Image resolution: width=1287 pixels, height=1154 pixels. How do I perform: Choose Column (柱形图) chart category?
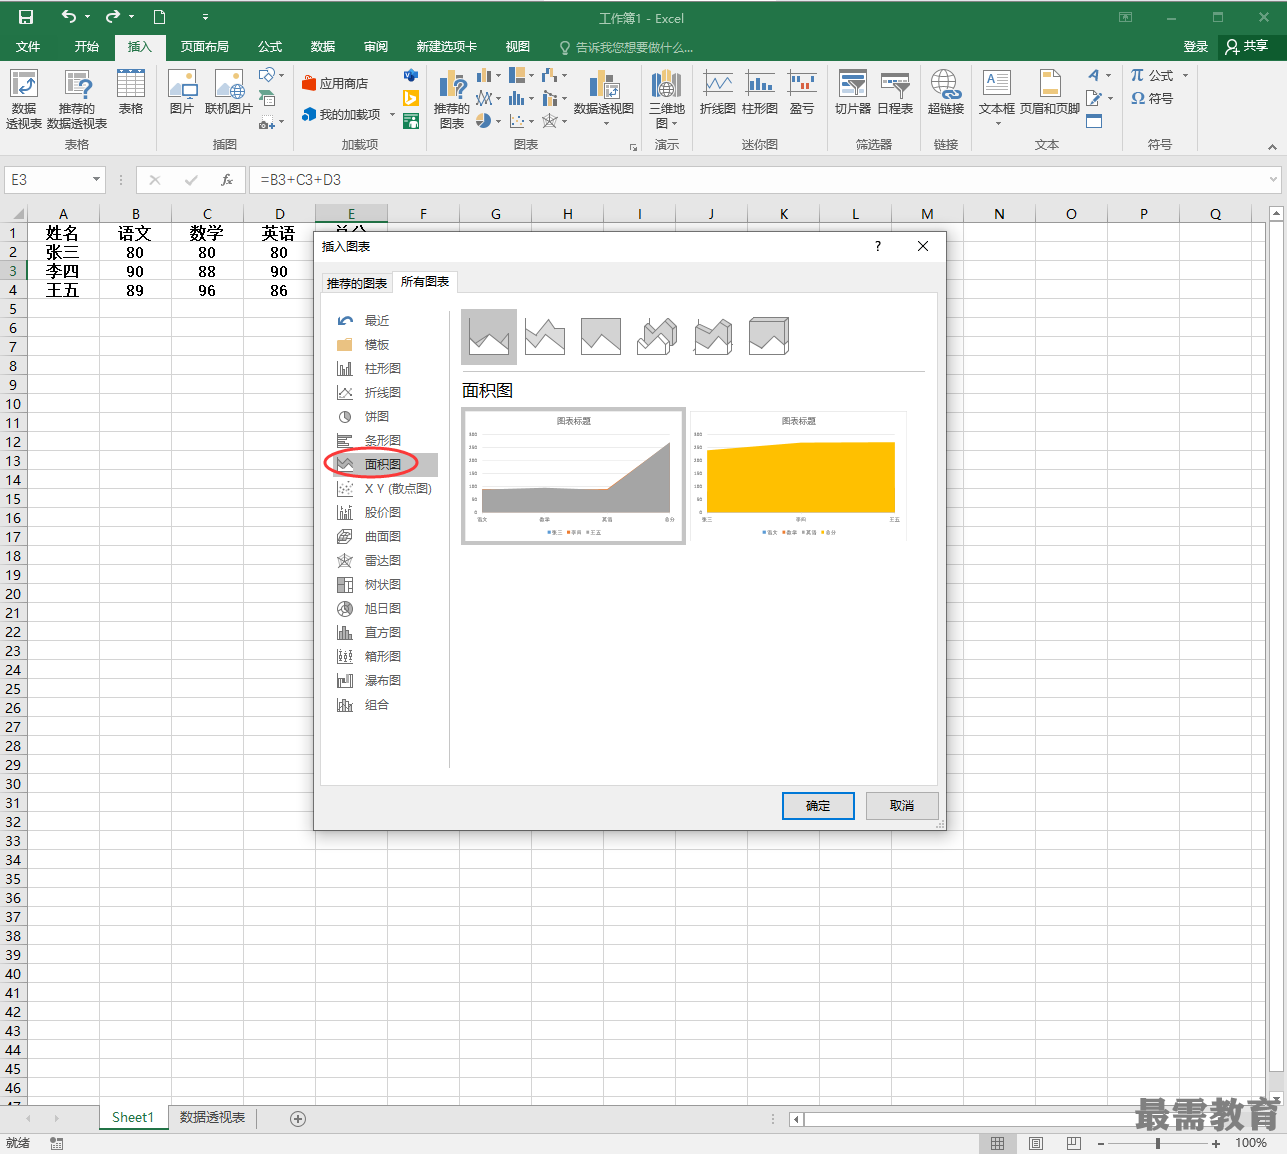click(x=383, y=368)
